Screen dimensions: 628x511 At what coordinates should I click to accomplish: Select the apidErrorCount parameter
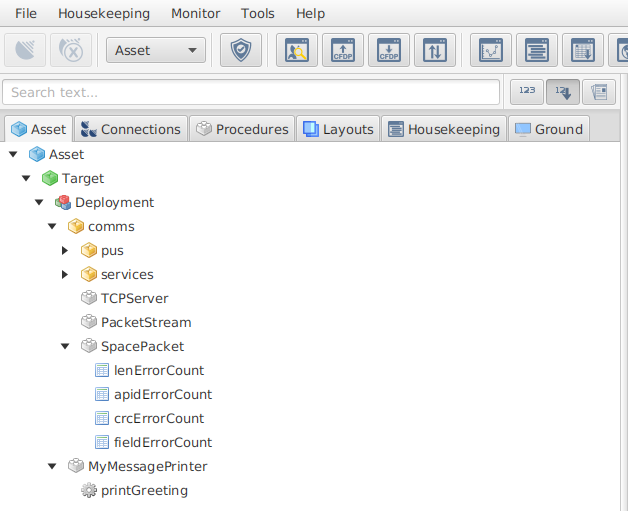163,394
